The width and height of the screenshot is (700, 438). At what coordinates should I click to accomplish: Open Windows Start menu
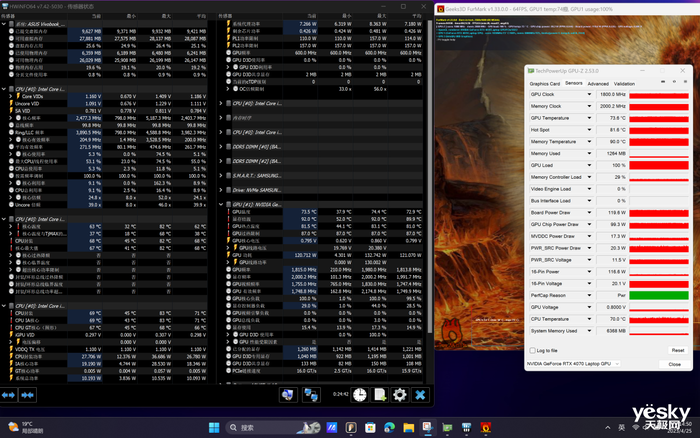tap(214, 428)
